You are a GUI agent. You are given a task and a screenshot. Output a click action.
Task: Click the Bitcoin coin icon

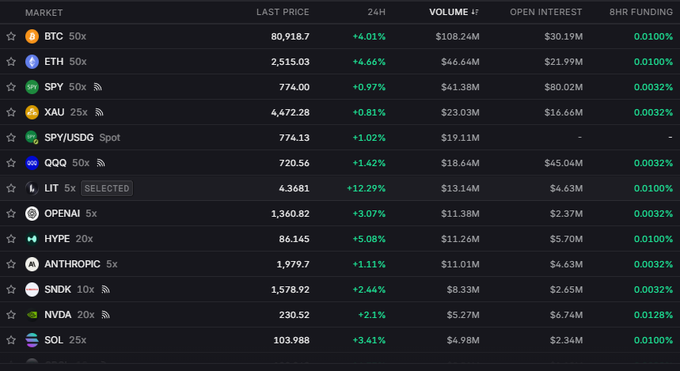click(32, 36)
